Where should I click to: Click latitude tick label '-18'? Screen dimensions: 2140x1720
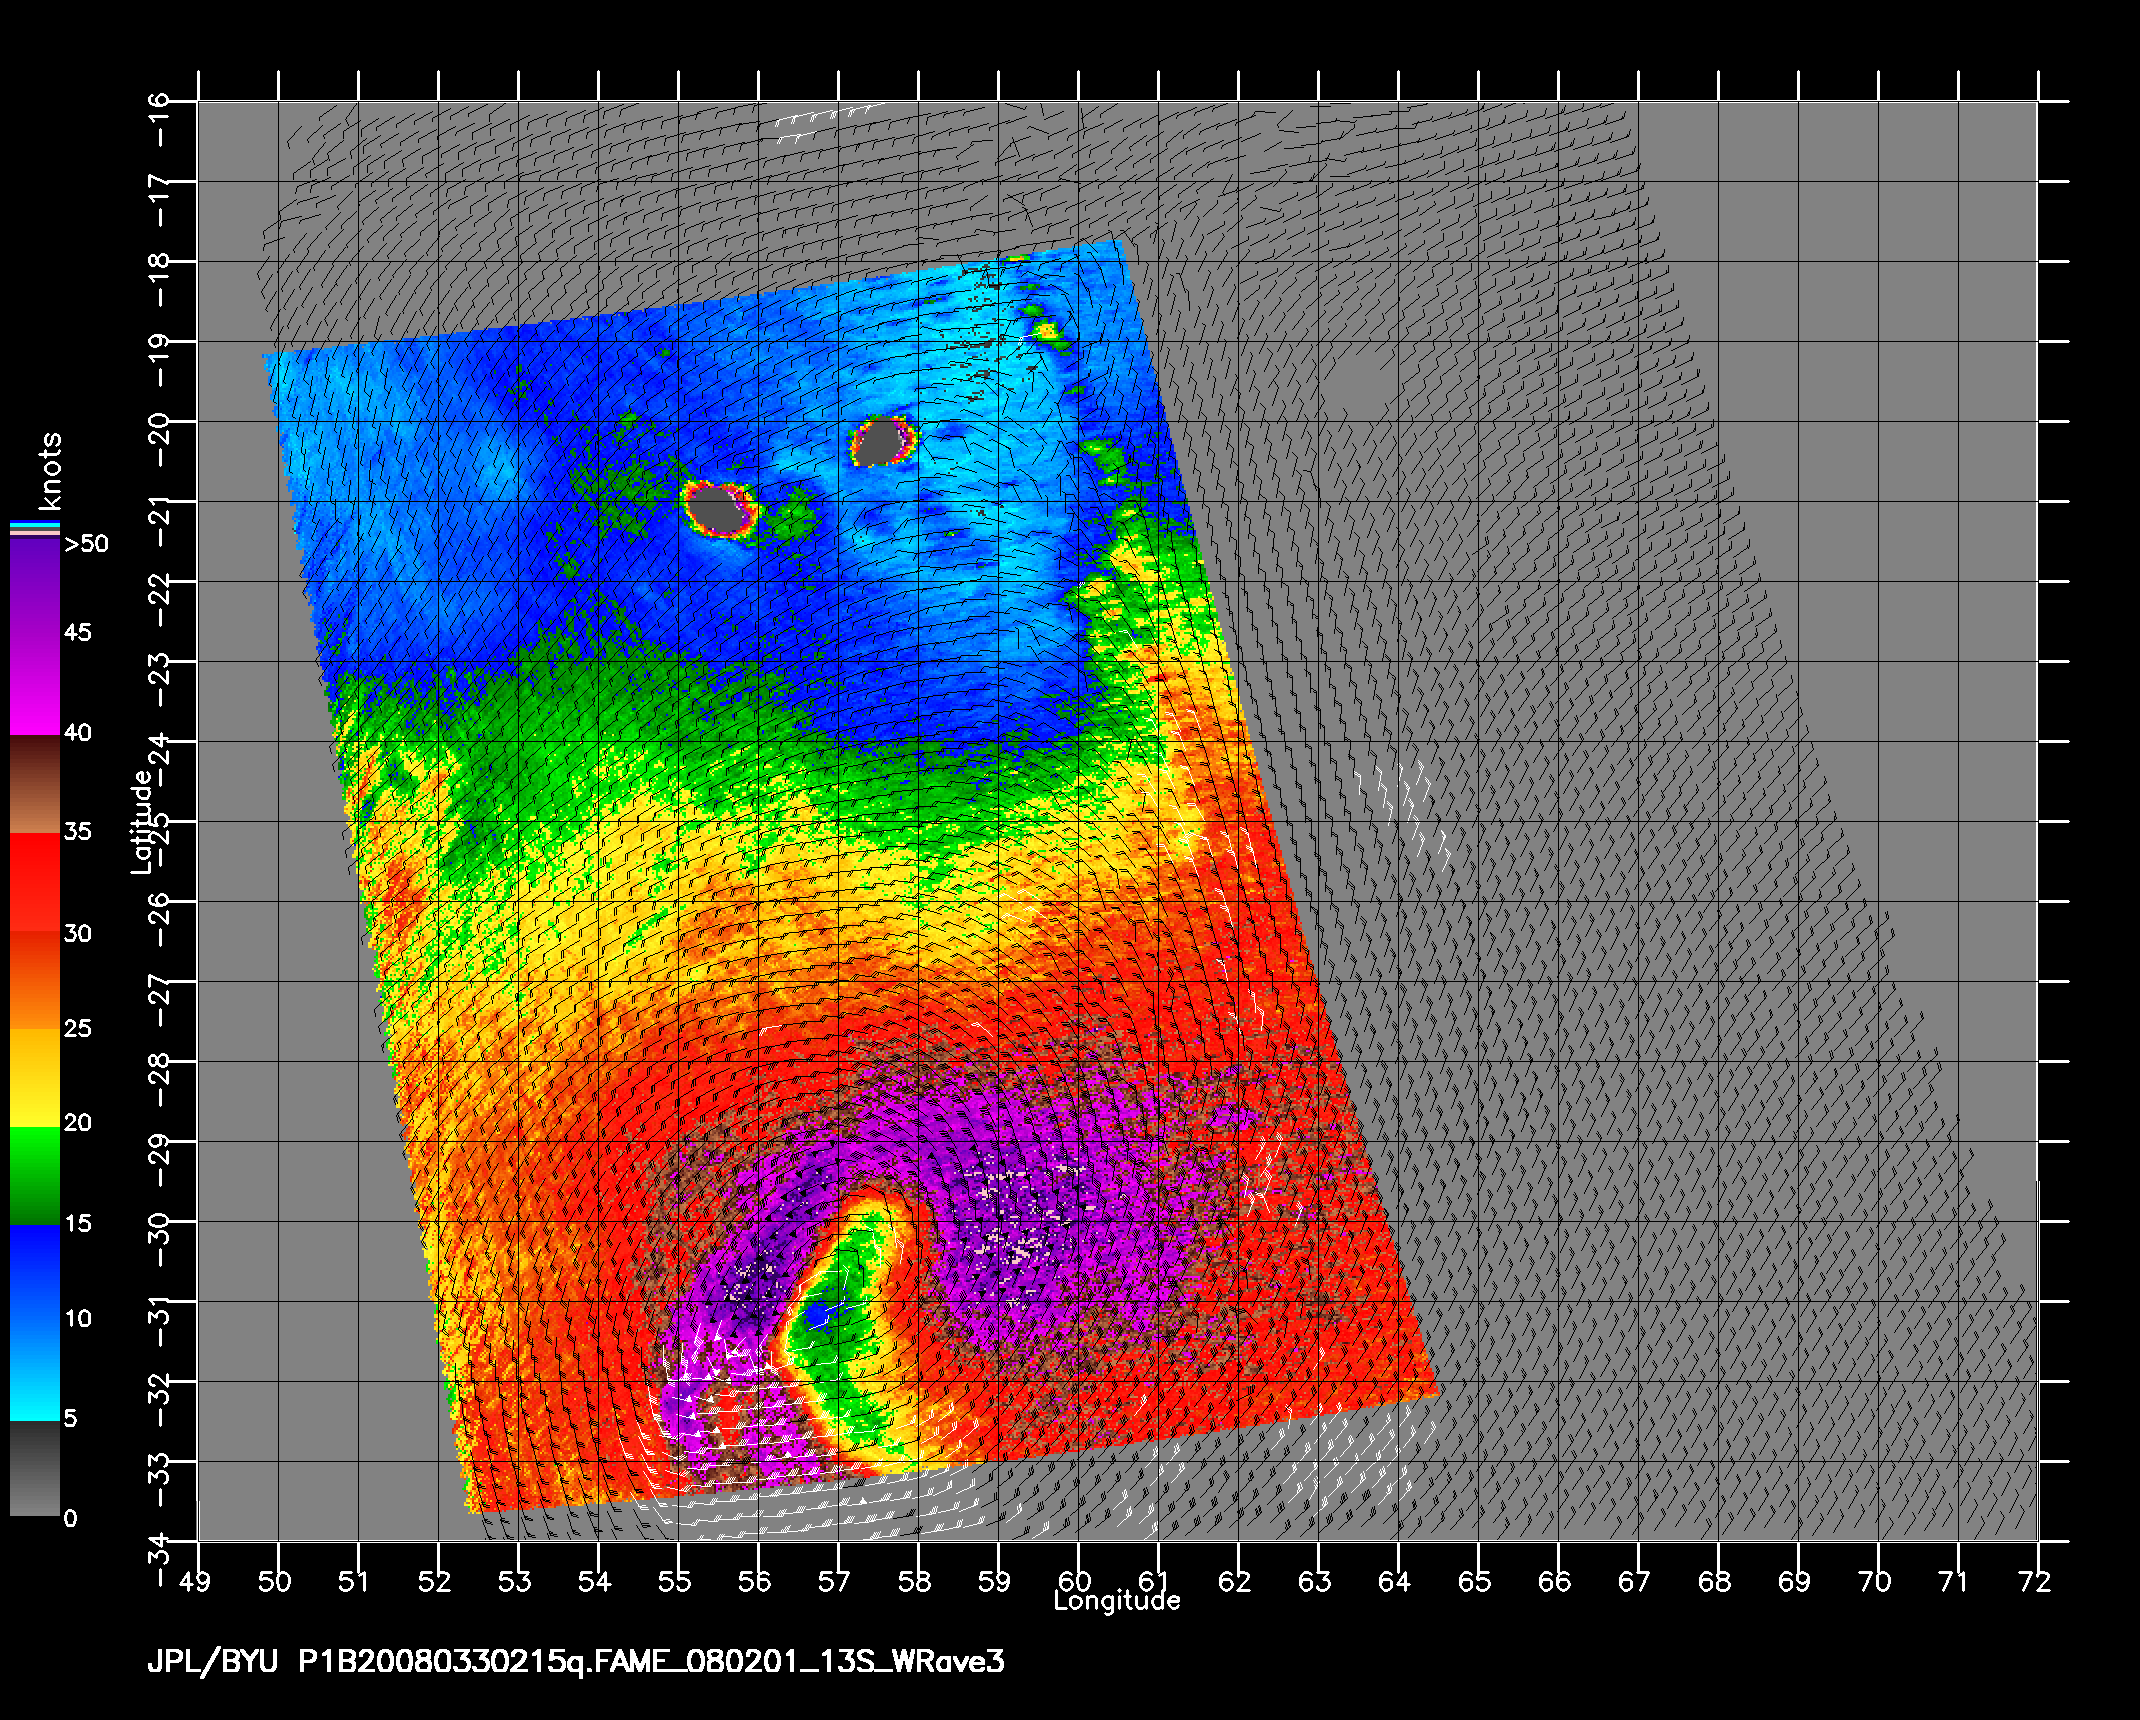(160, 279)
